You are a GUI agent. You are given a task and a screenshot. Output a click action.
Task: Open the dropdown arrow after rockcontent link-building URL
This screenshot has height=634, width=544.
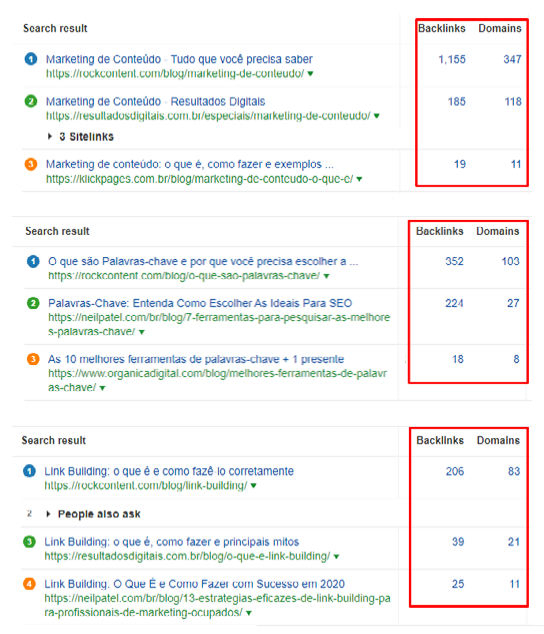254,486
